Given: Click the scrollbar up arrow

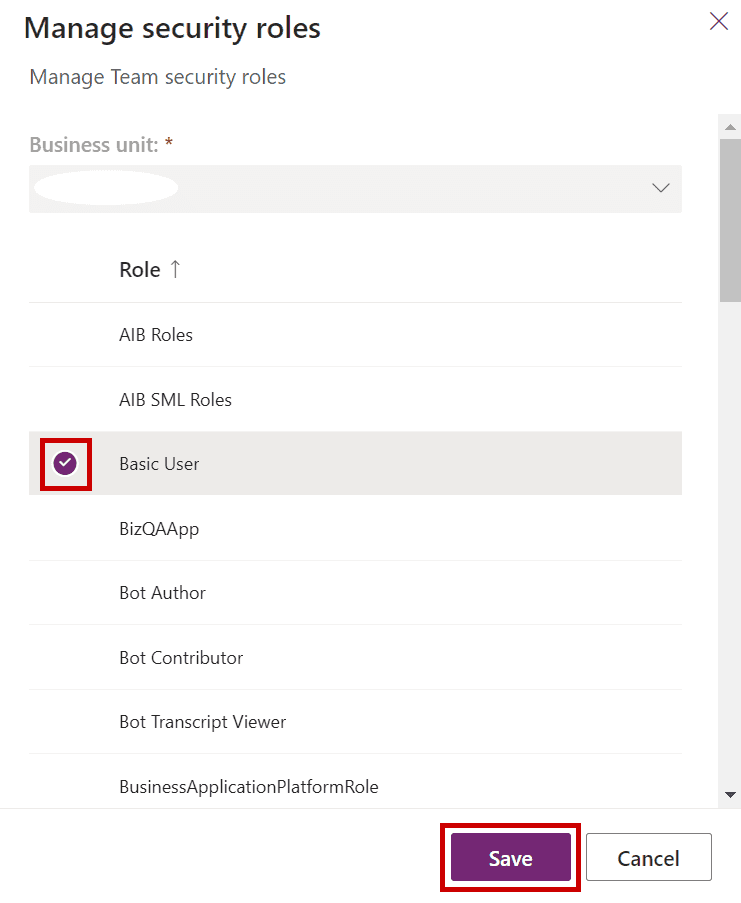Looking at the screenshot, I should (x=730, y=127).
